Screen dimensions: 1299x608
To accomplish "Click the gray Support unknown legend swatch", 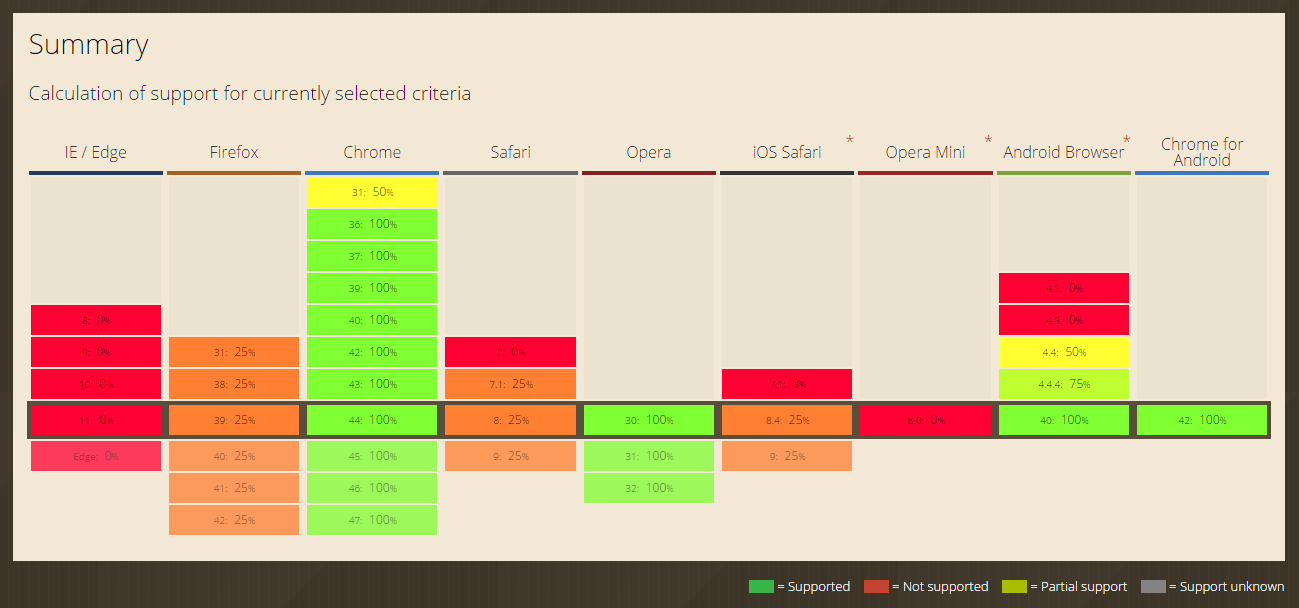I will click(x=1153, y=586).
